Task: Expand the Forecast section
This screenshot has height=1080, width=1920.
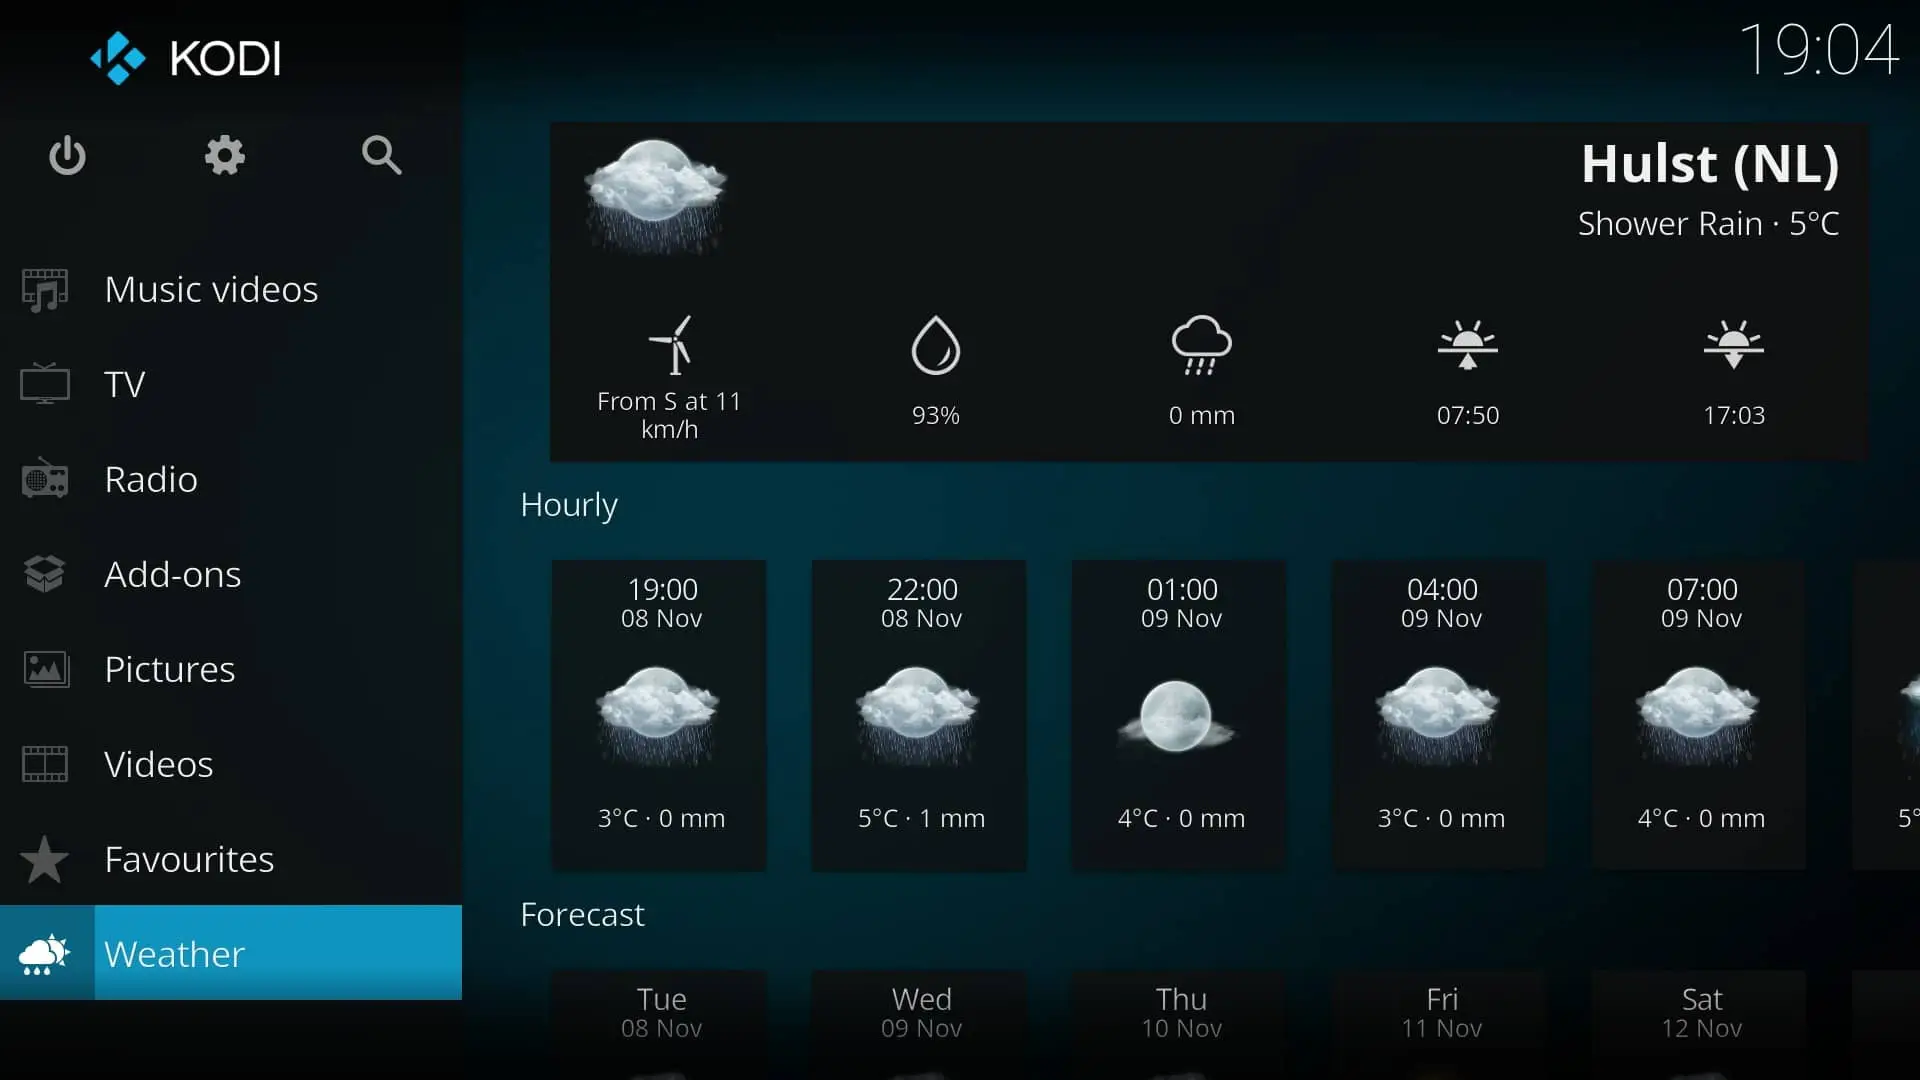Action: 582,913
